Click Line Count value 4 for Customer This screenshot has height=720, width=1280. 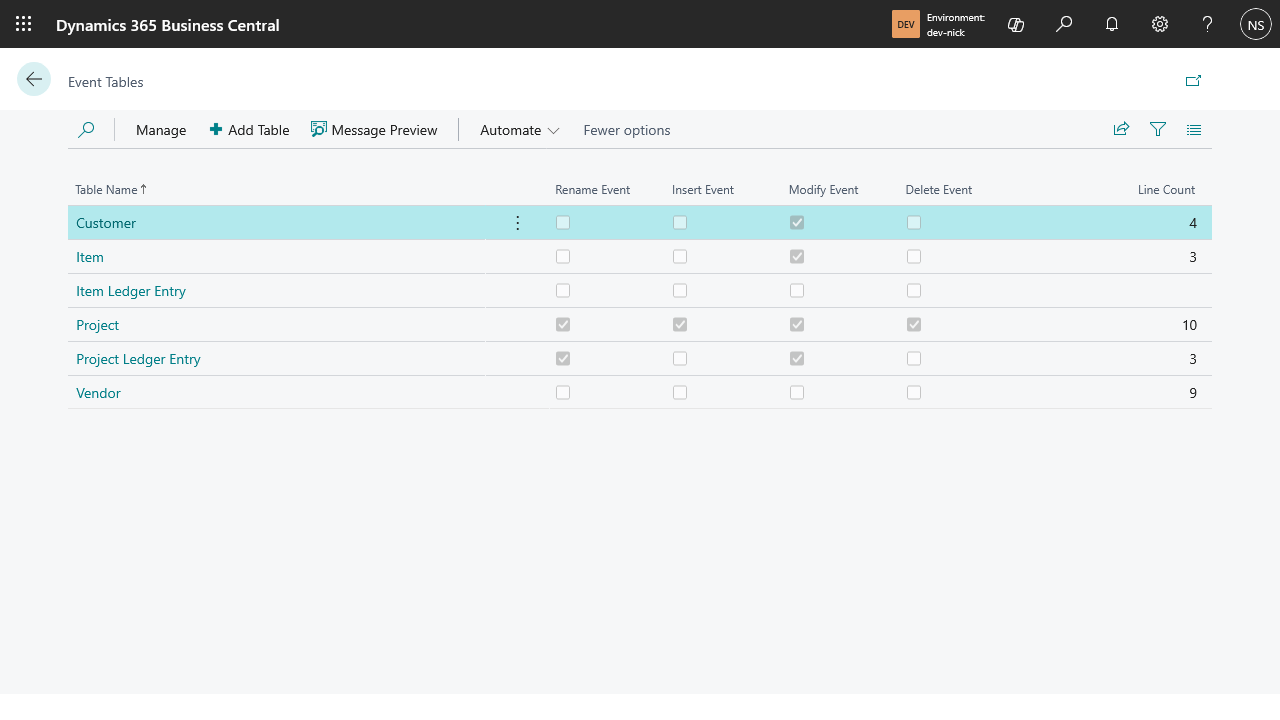[x=1193, y=223]
